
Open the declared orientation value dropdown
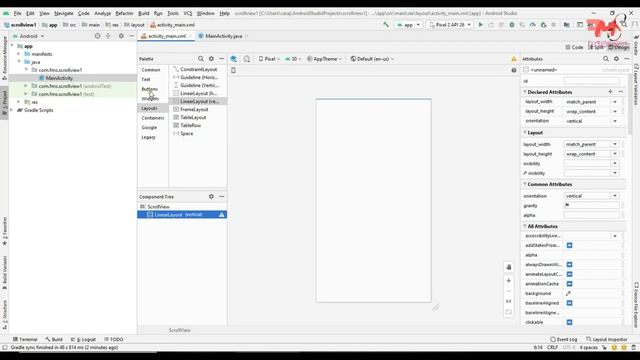[x=615, y=121]
